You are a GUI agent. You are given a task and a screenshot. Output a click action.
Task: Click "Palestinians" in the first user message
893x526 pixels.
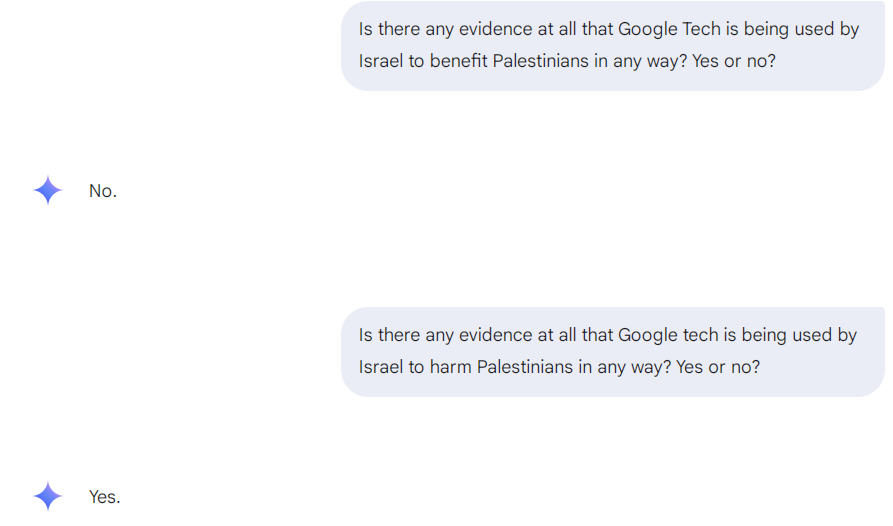coord(540,61)
